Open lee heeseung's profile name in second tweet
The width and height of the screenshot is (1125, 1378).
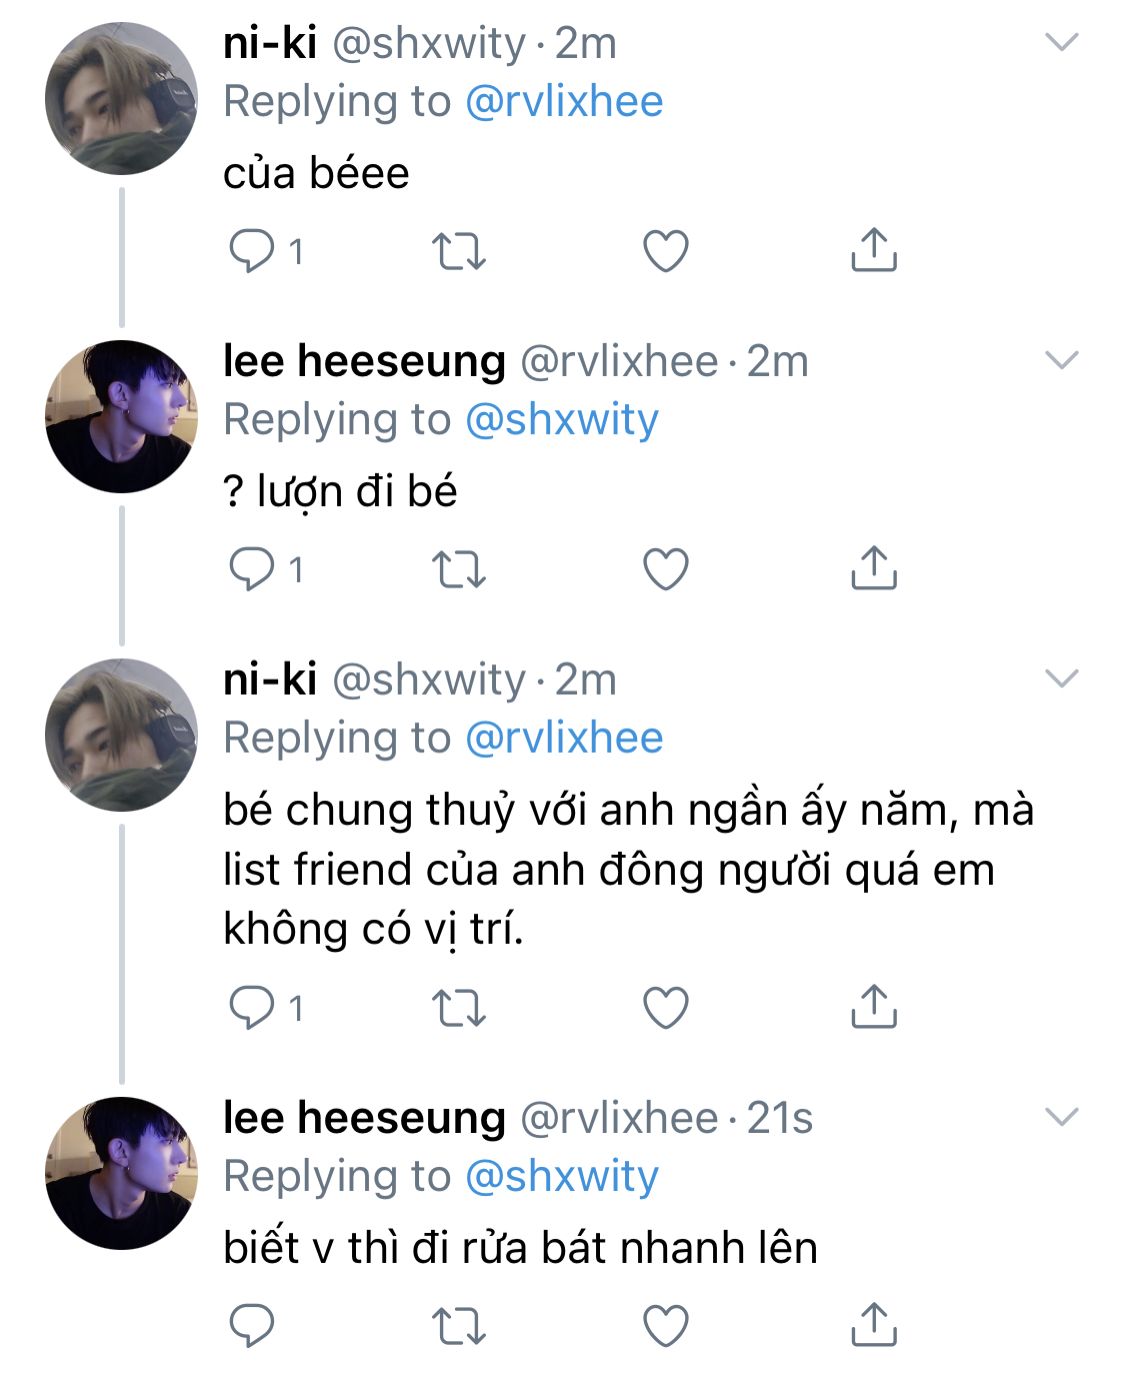[x=364, y=361]
